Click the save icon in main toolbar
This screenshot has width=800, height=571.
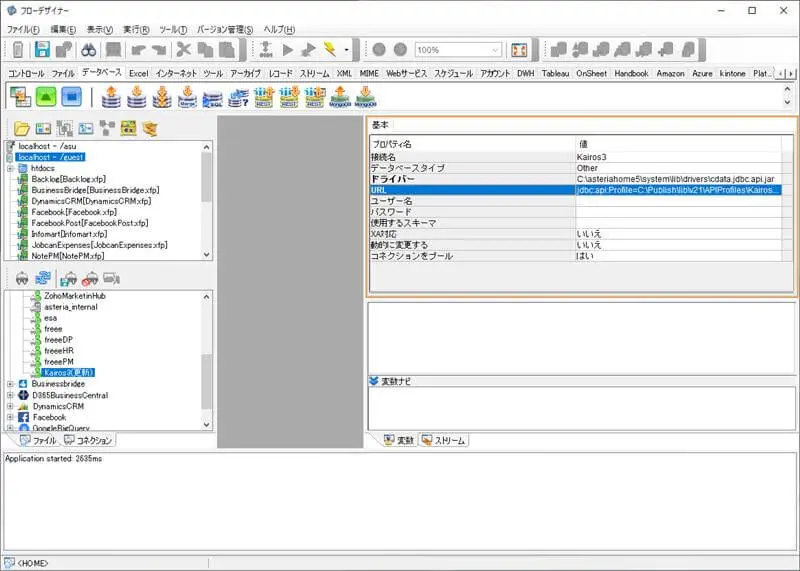point(42,49)
